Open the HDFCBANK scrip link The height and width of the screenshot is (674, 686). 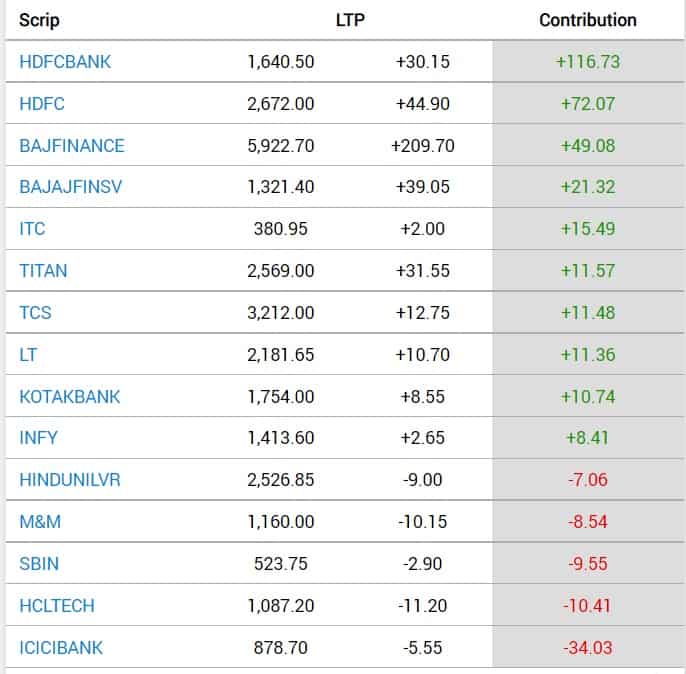(65, 62)
